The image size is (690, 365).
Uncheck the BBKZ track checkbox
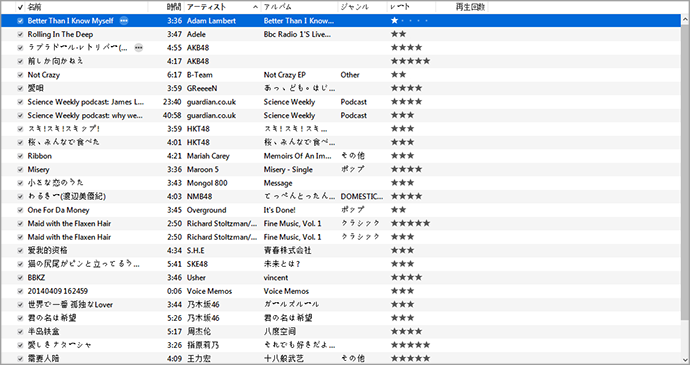point(20,277)
